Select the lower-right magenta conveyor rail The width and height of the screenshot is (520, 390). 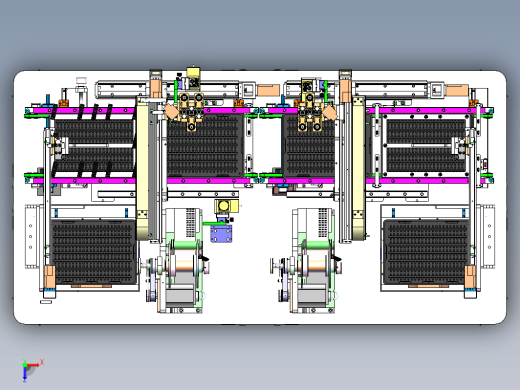point(377,181)
